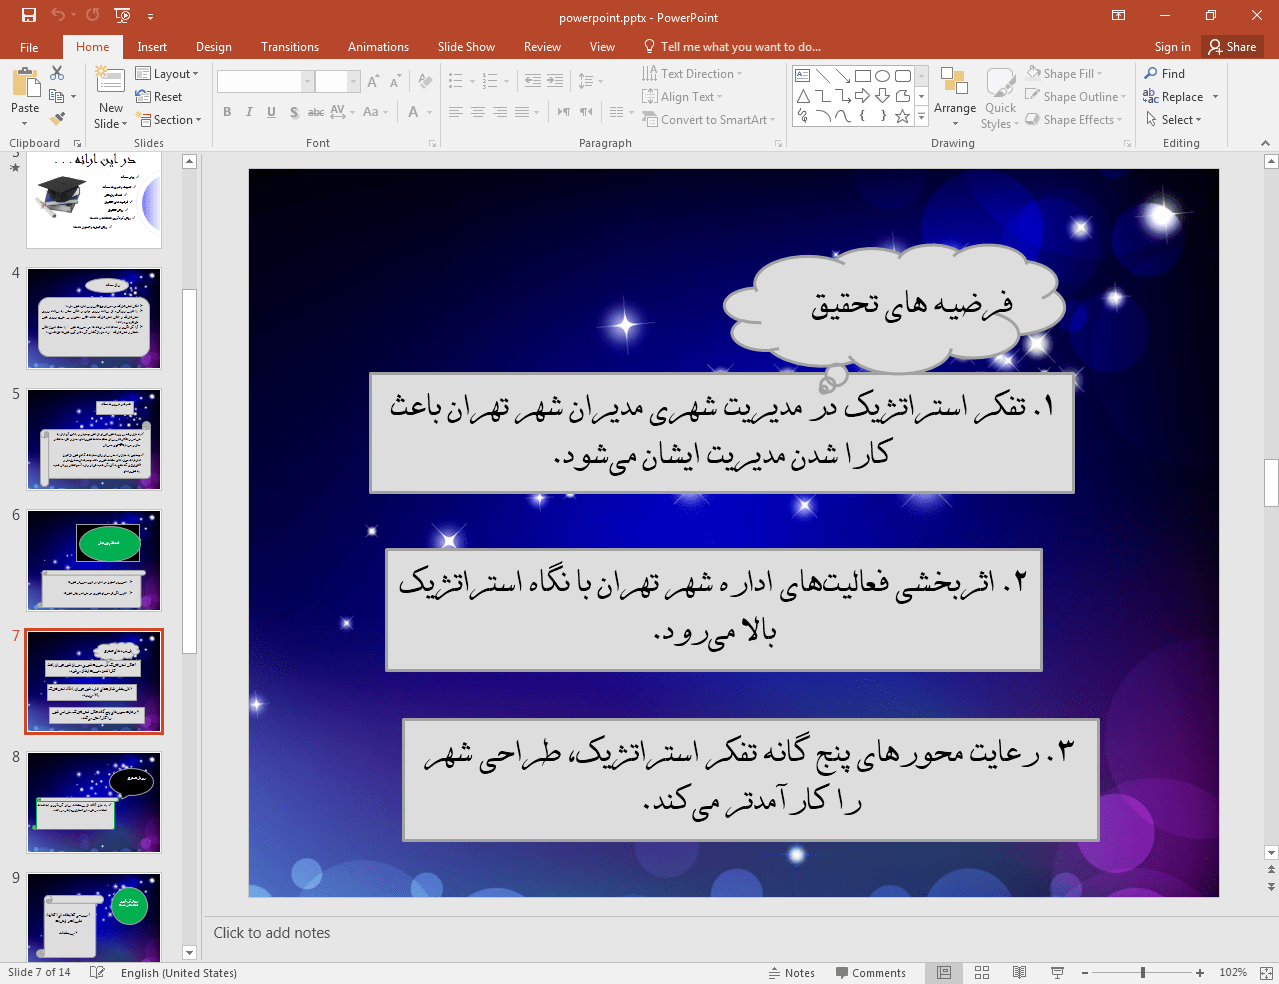The image size is (1279, 984).
Task: Toggle Normal view button
Action: [x=944, y=972]
